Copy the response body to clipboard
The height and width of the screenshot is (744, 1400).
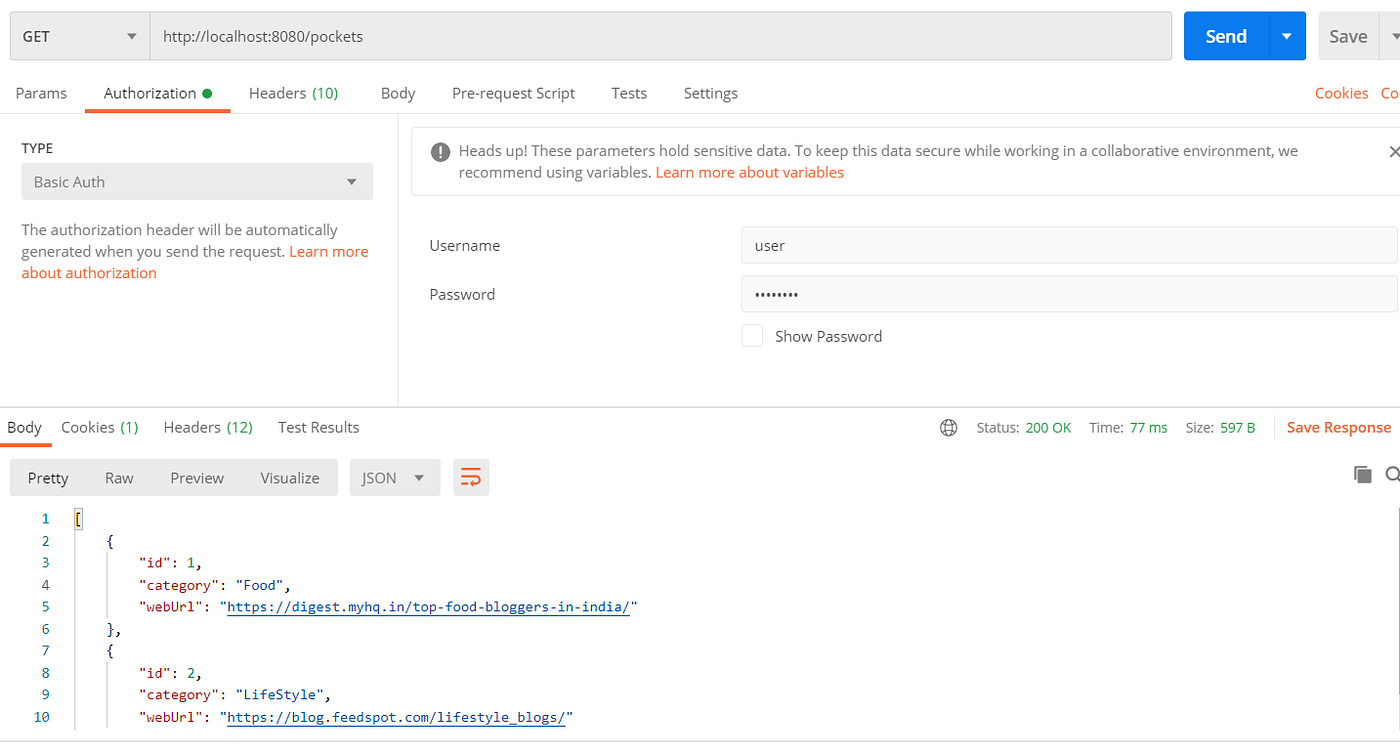pos(1363,474)
